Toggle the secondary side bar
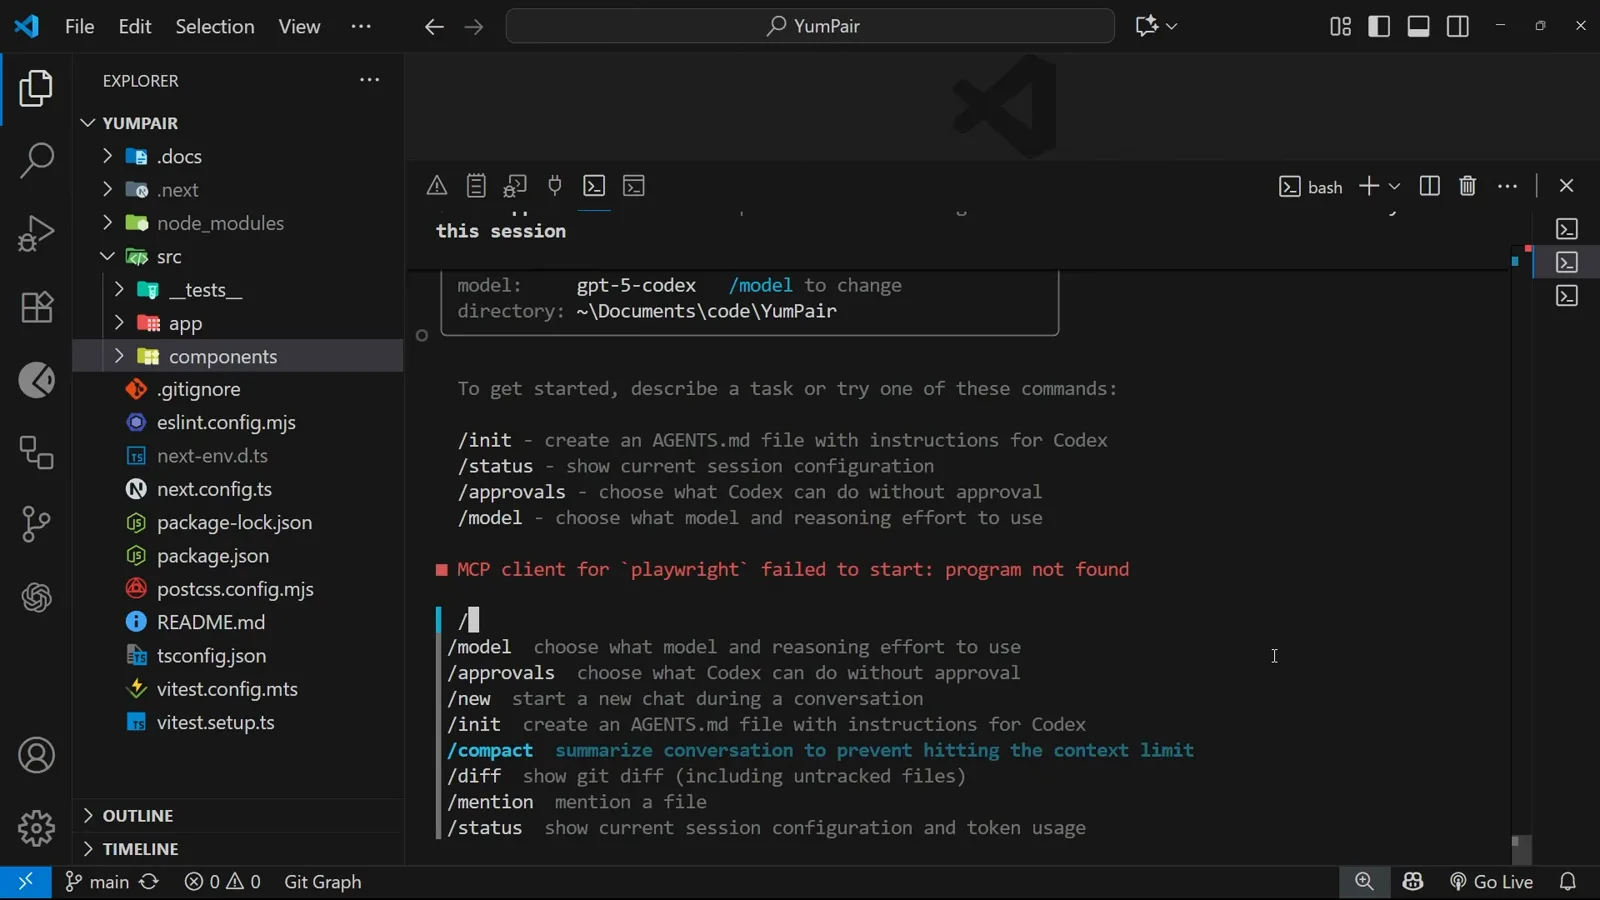Image resolution: width=1600 pixels, height=900 pixels. [x=1458, y=26]
